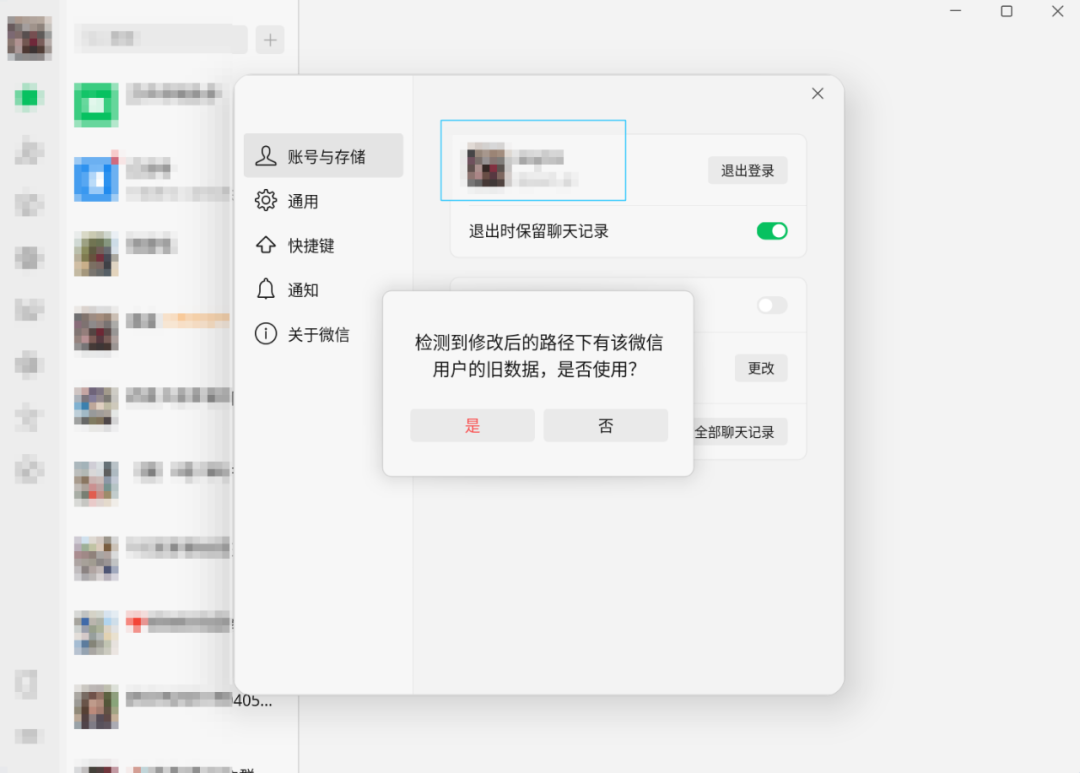
Task: Click the plus icon beside search
Action: pos(270,40)
